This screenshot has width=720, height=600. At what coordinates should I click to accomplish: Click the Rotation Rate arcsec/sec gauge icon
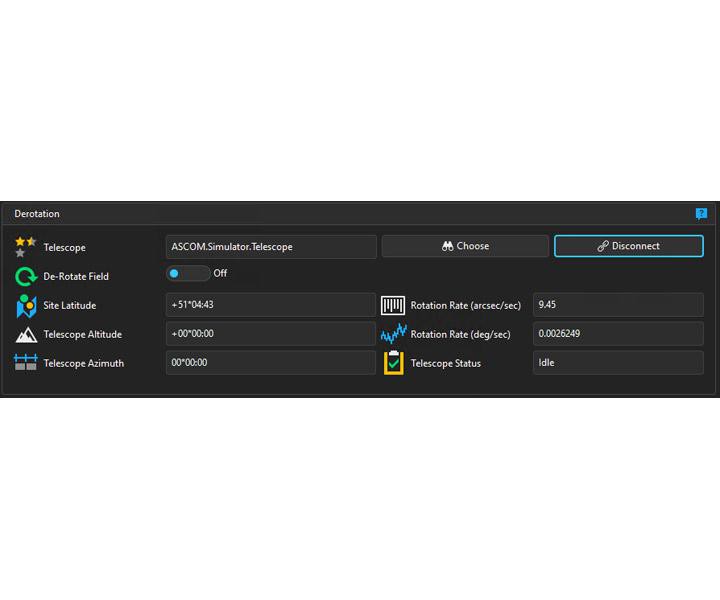[393, 306]
